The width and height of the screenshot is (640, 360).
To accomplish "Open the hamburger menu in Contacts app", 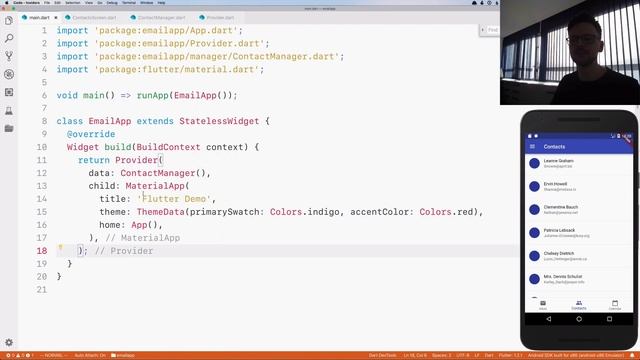I will (x=532, y=146).
